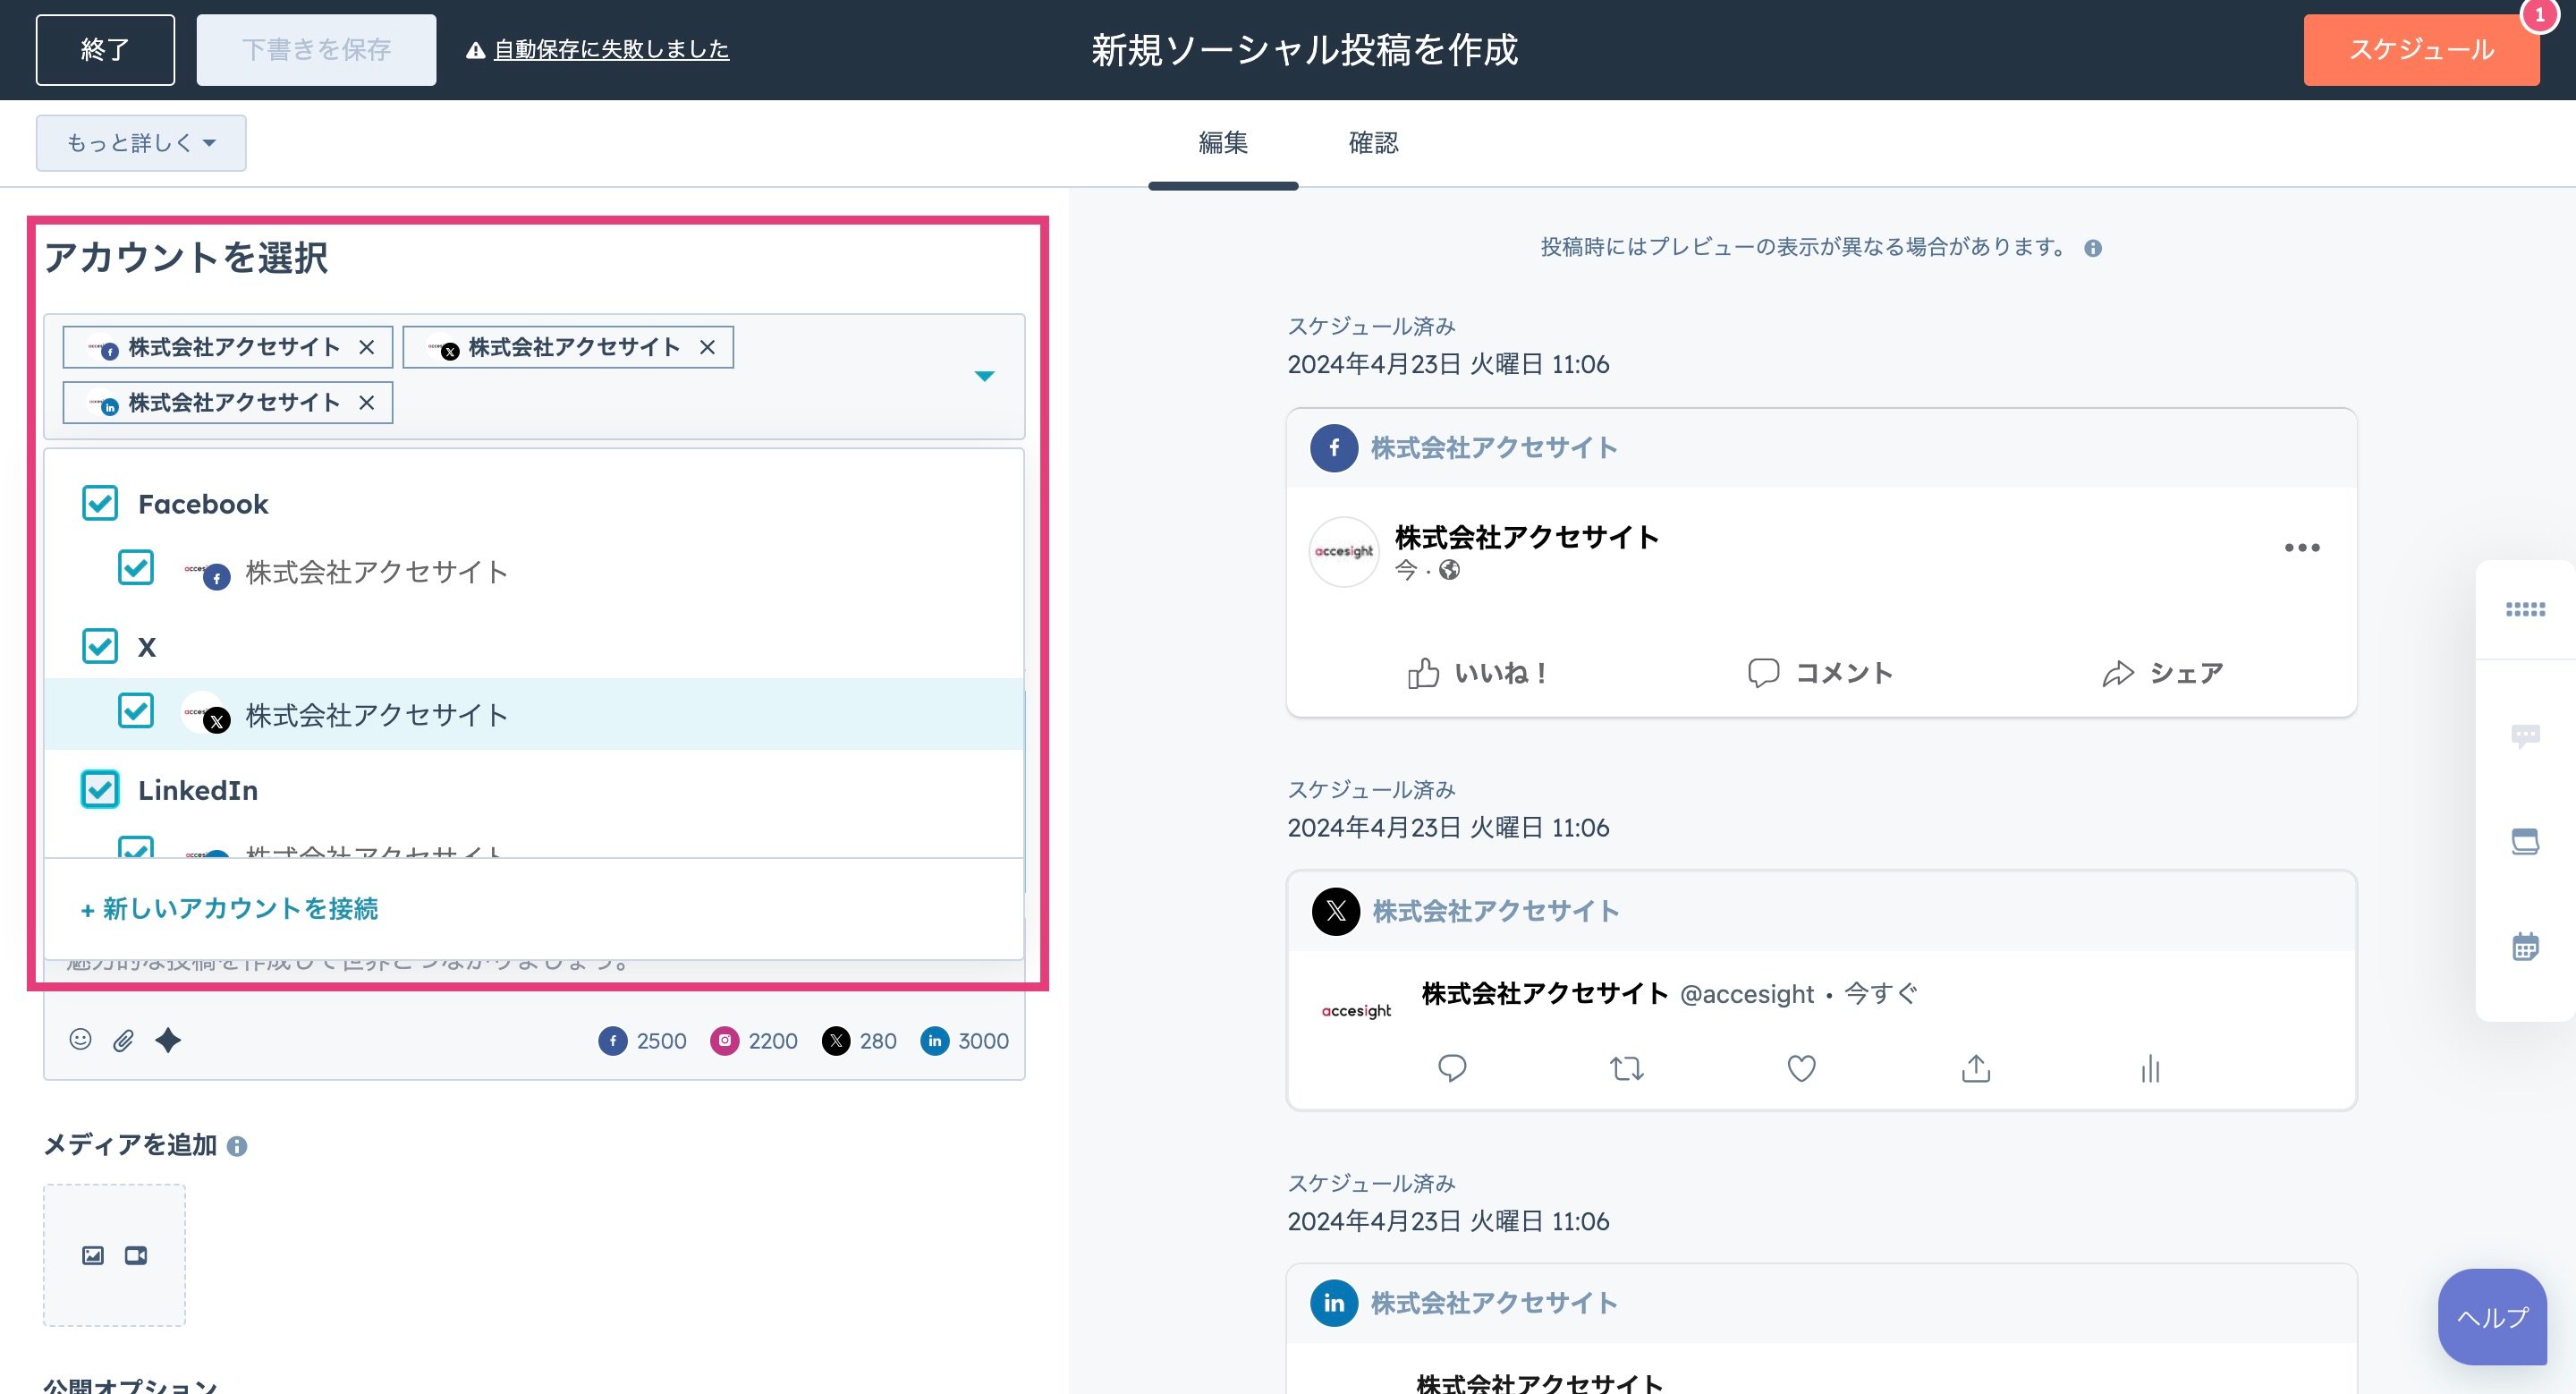This screenshot has height=1394, width=2576.
Task: Click the video upload icon under メディアを追加
Action: 137,1256
